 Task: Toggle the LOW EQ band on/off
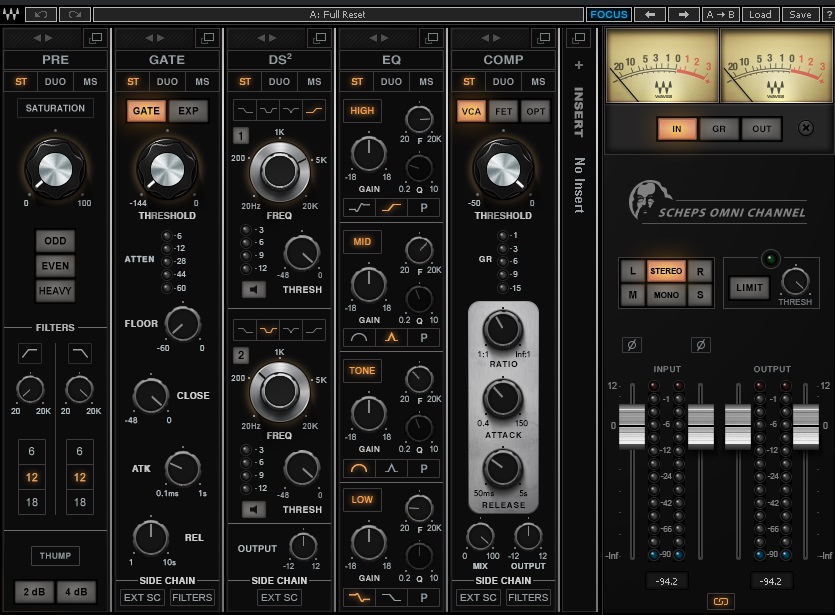[362, 499]
